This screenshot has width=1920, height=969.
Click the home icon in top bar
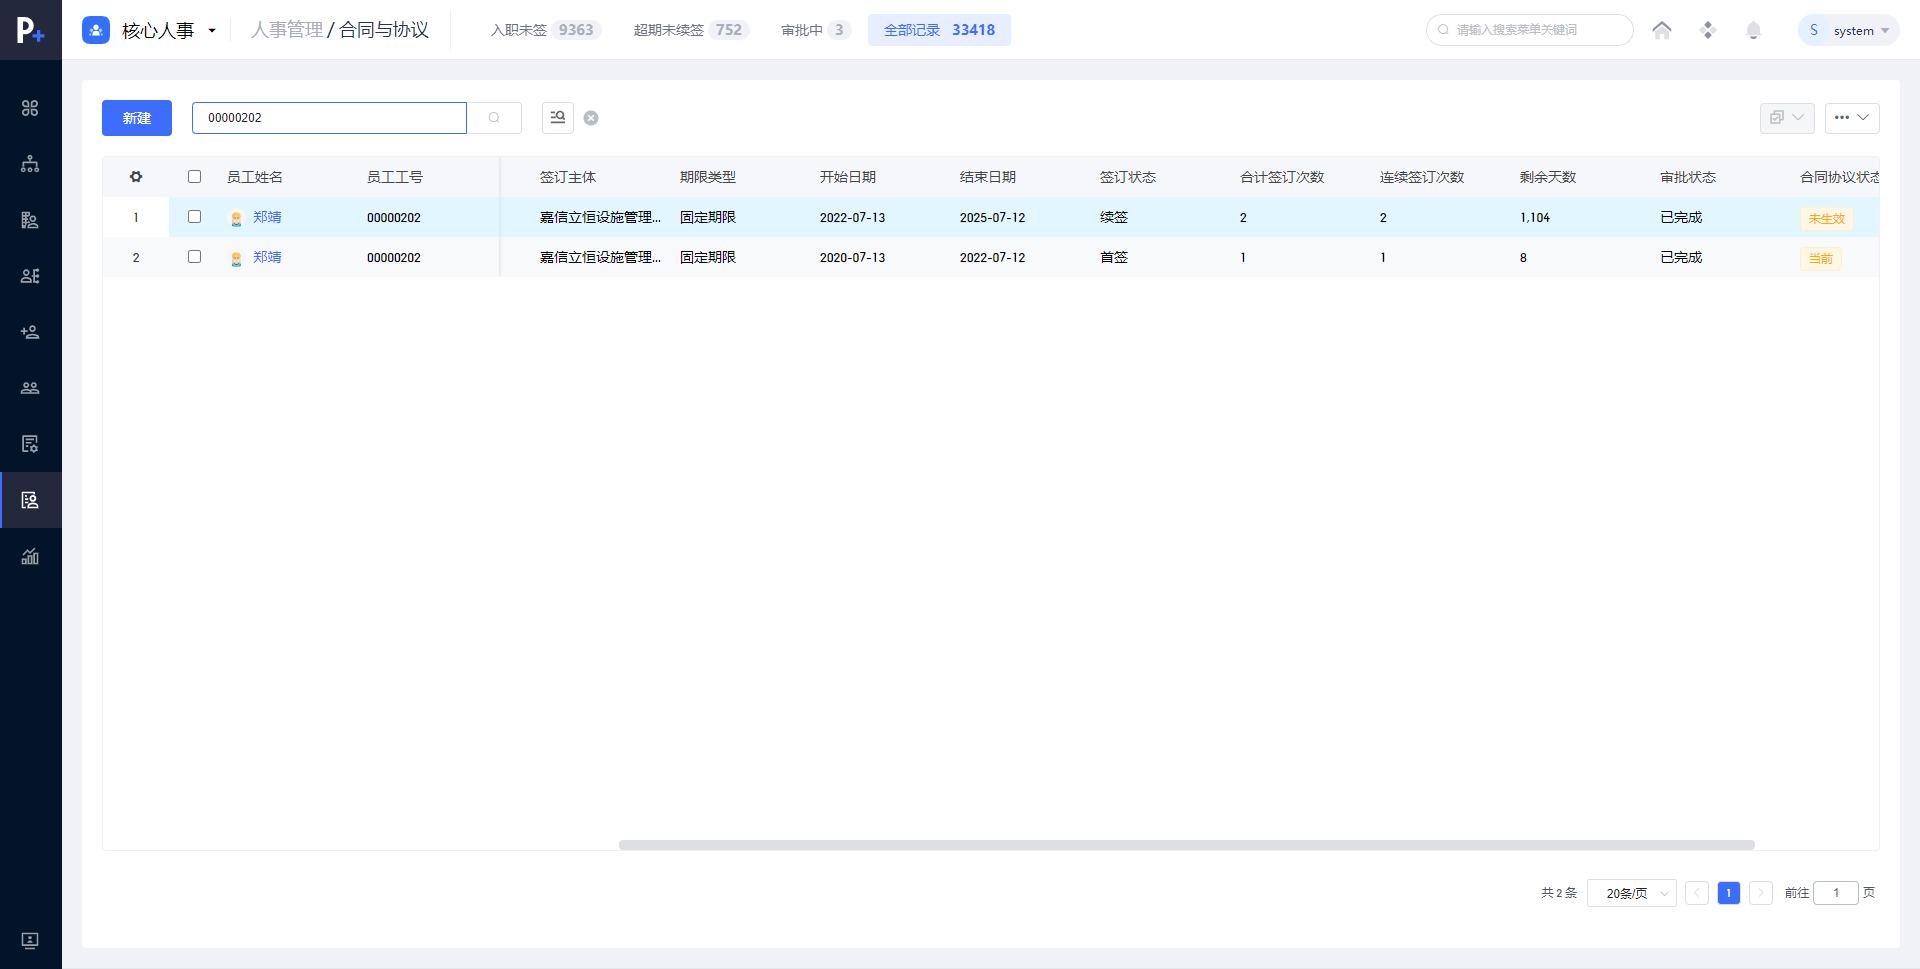(x=1662, y=30)
